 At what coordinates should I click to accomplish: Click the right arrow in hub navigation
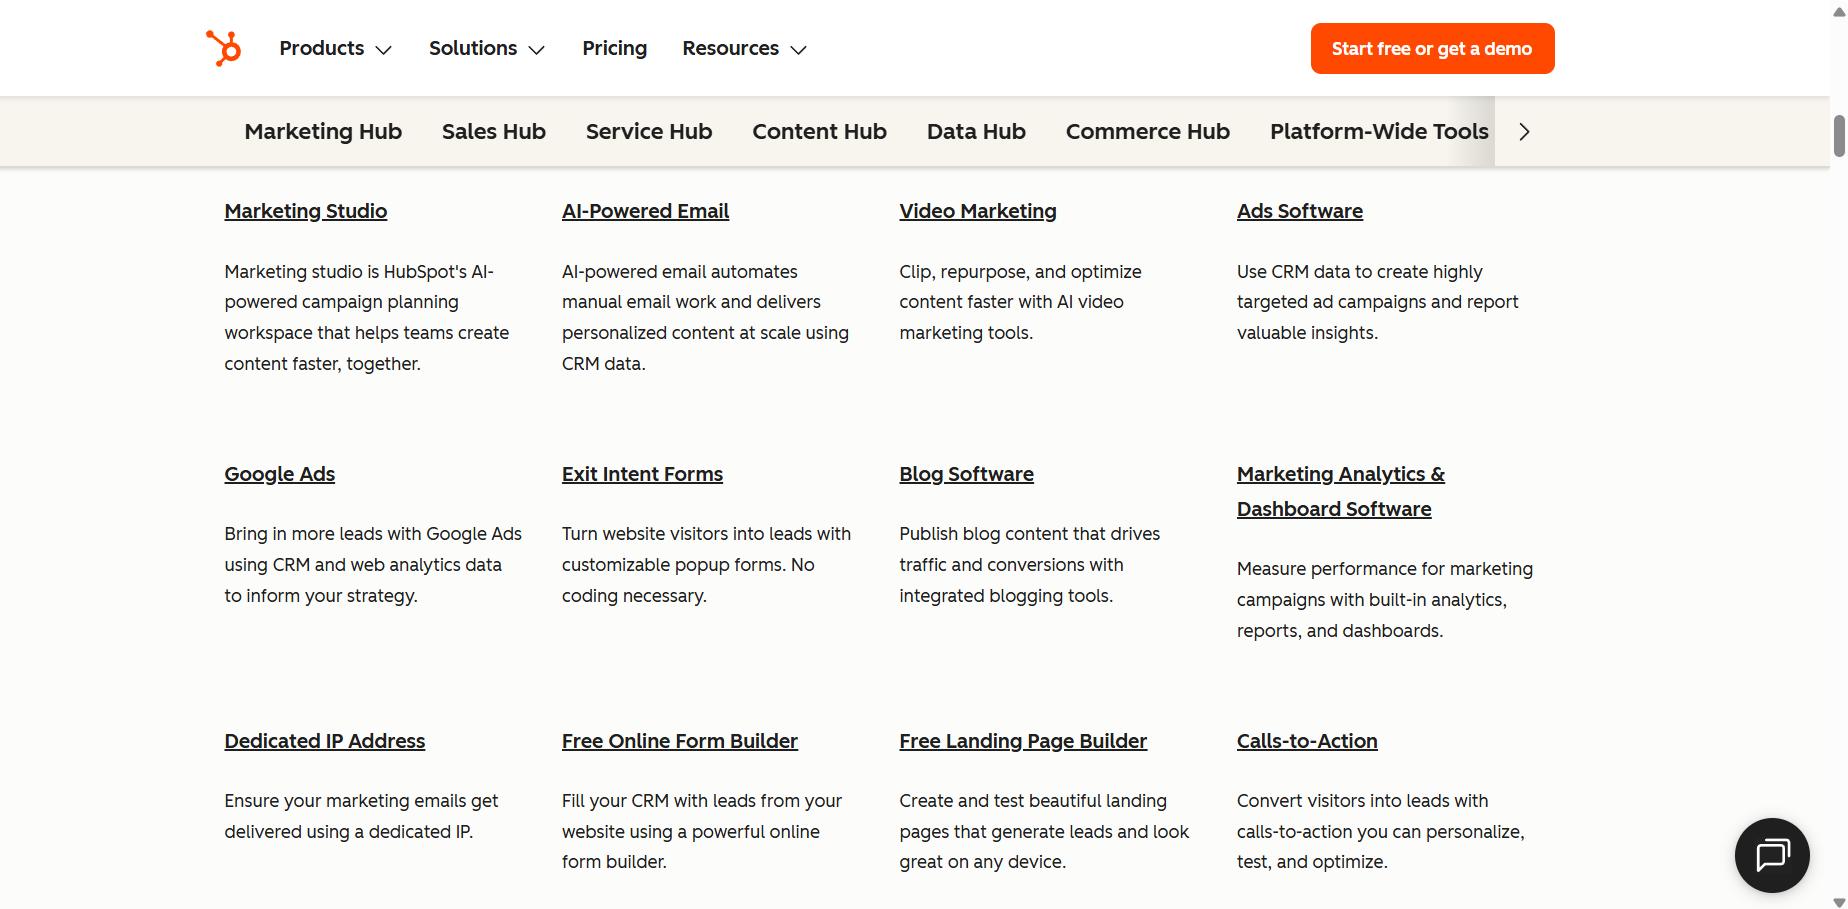pyautogui.click(x=1523, y=131)
